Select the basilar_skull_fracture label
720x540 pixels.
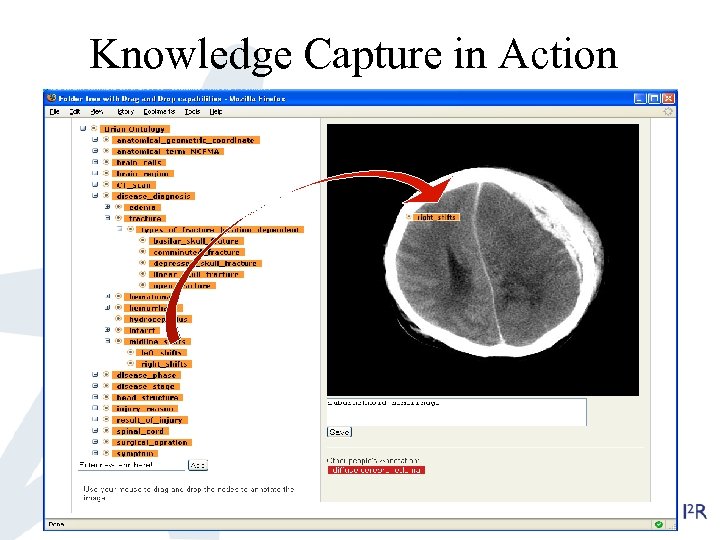(196, 241)
